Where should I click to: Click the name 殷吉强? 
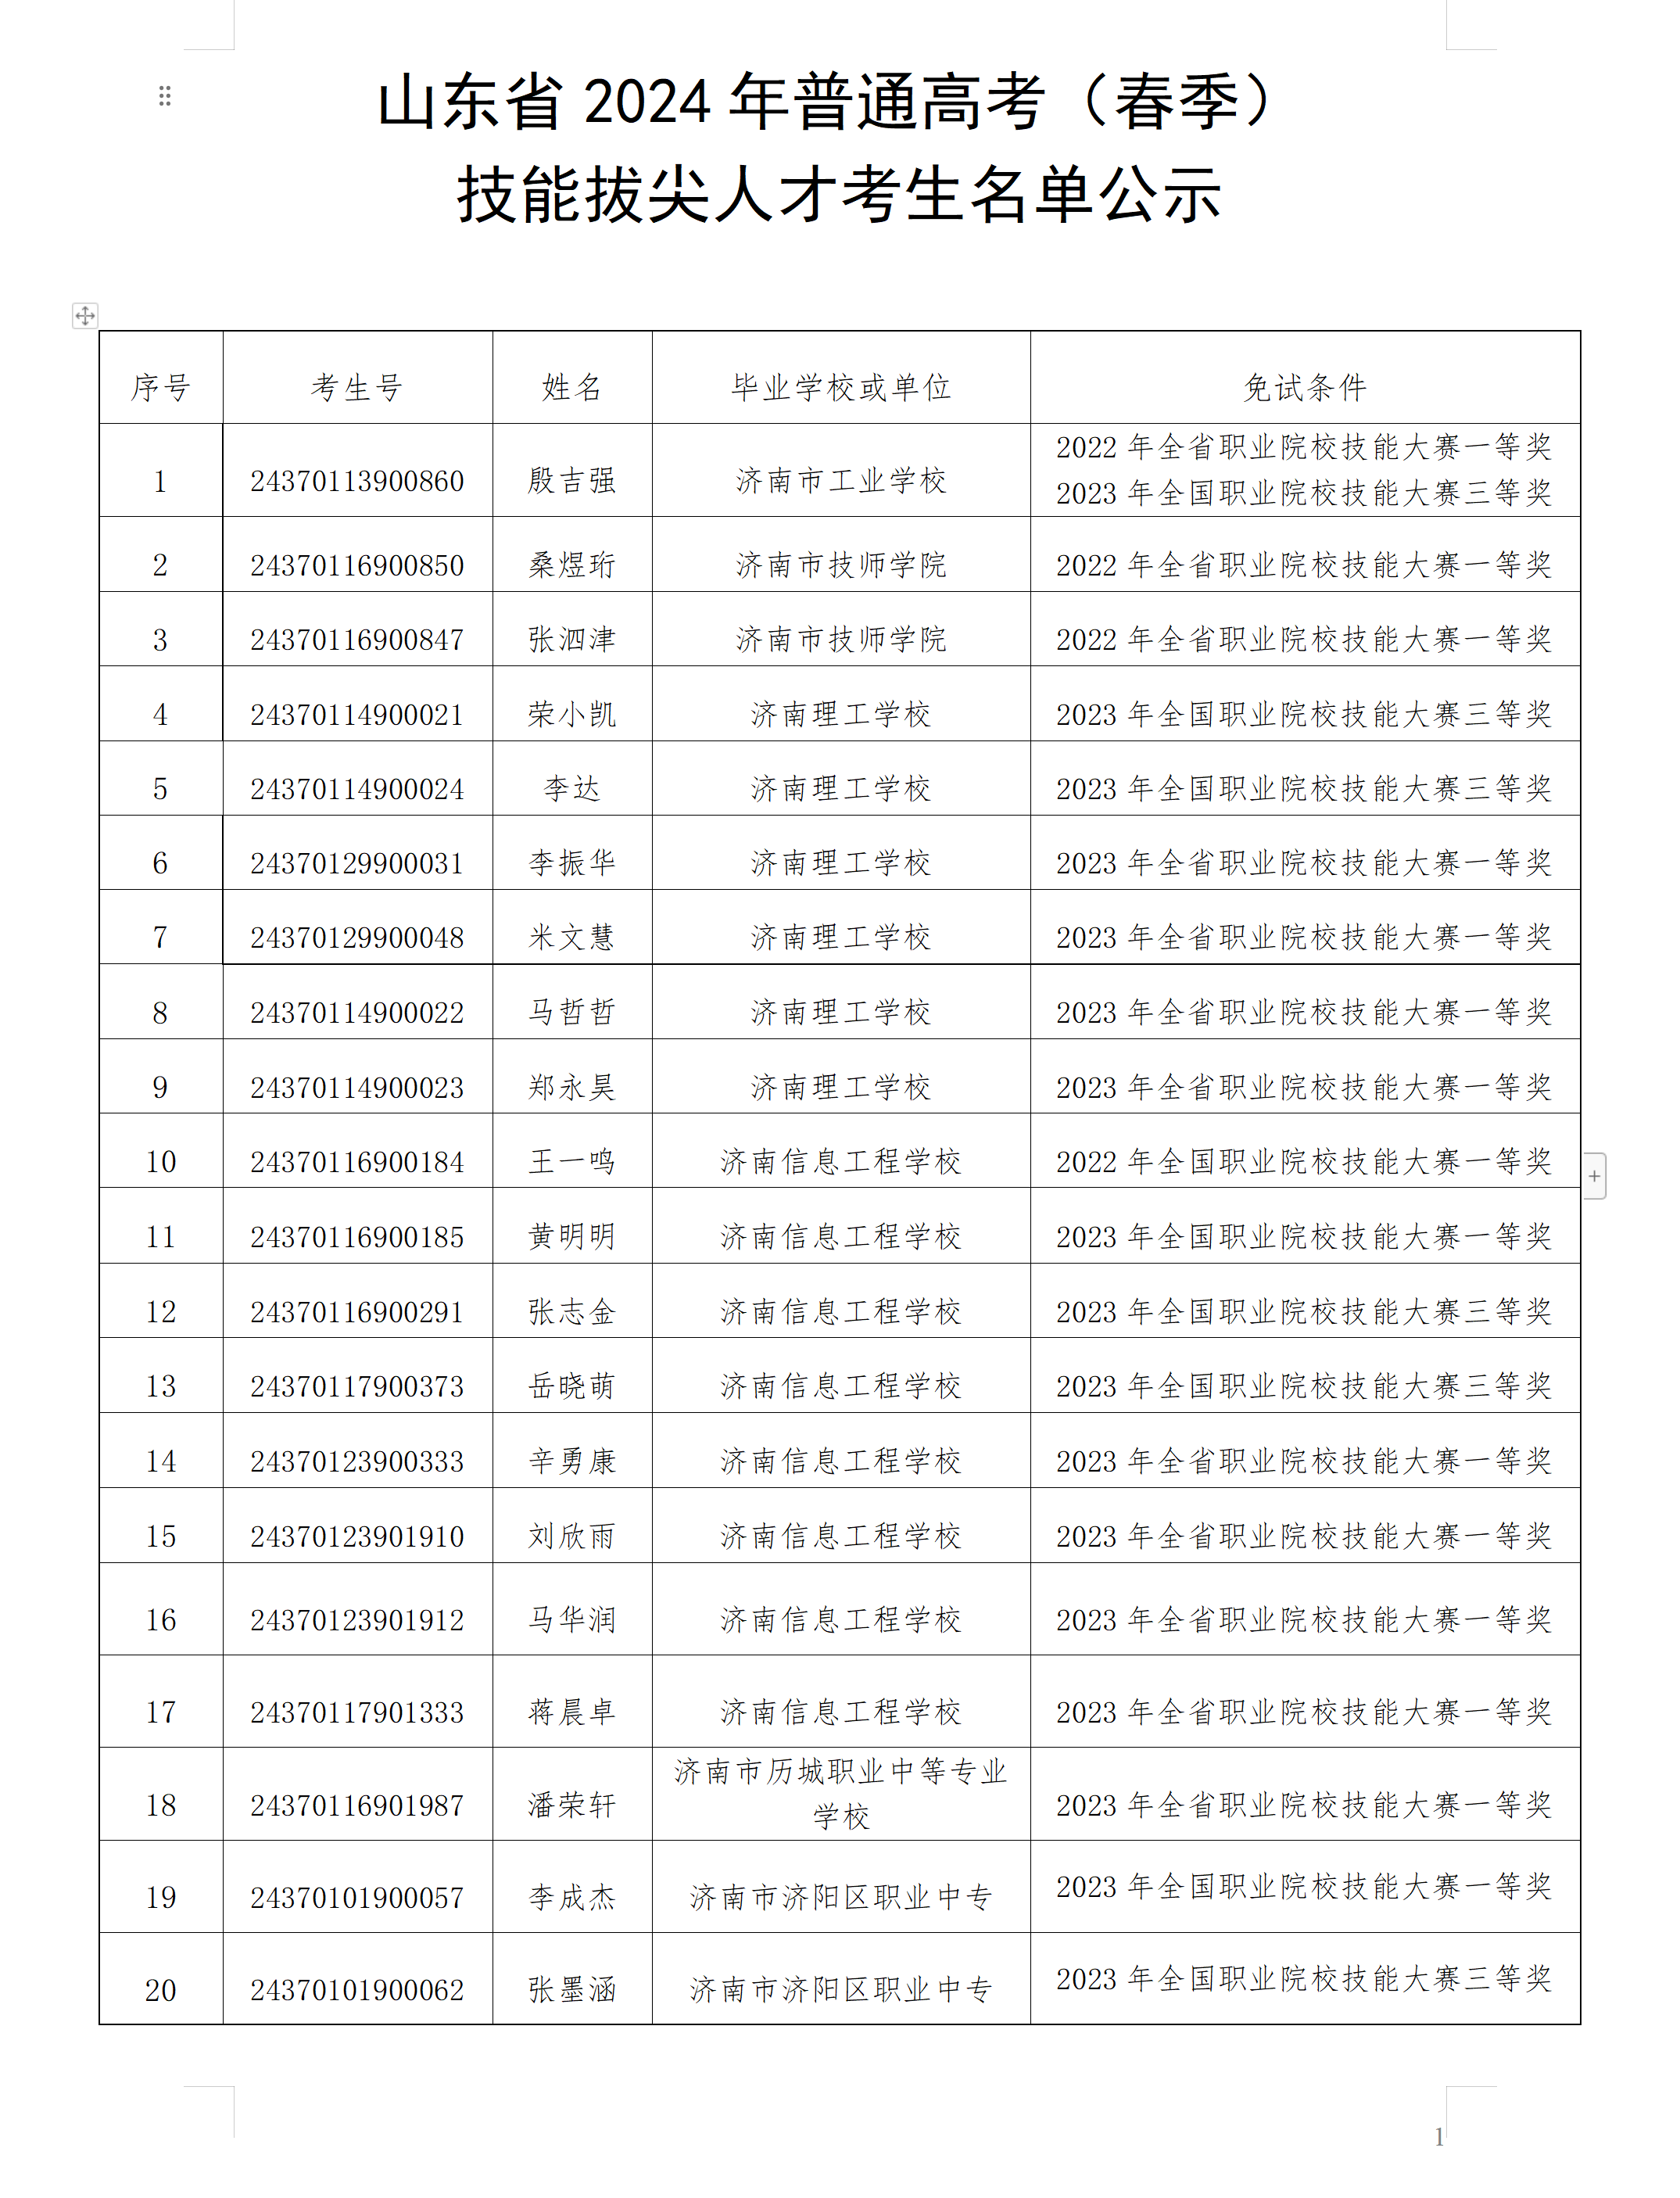pos(572,481)
